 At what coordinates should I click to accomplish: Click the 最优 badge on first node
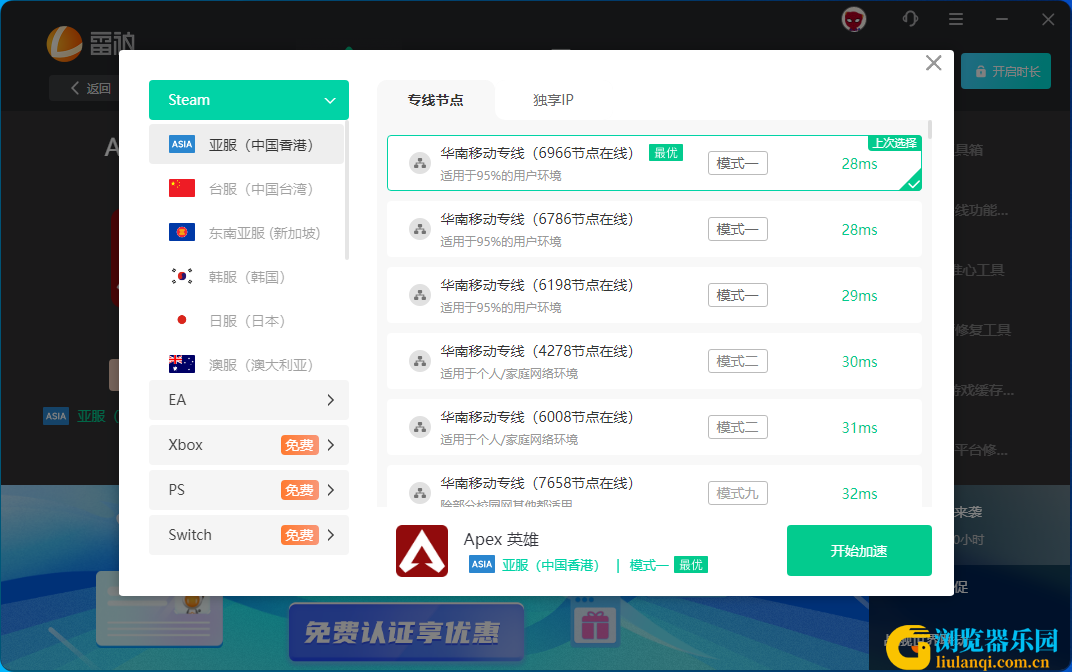[x=666, y=152]
